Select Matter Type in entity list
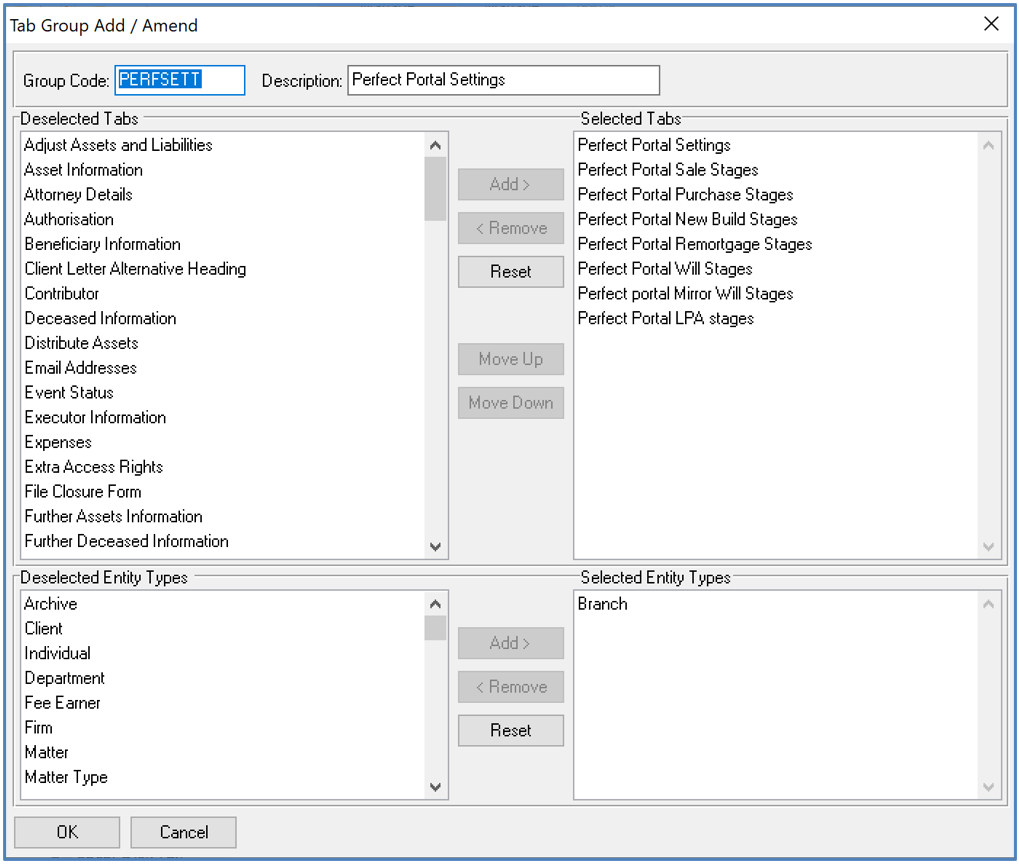The width and height of the screenshot is (1019, 864). pyautogui.click(x=66, y=777)
